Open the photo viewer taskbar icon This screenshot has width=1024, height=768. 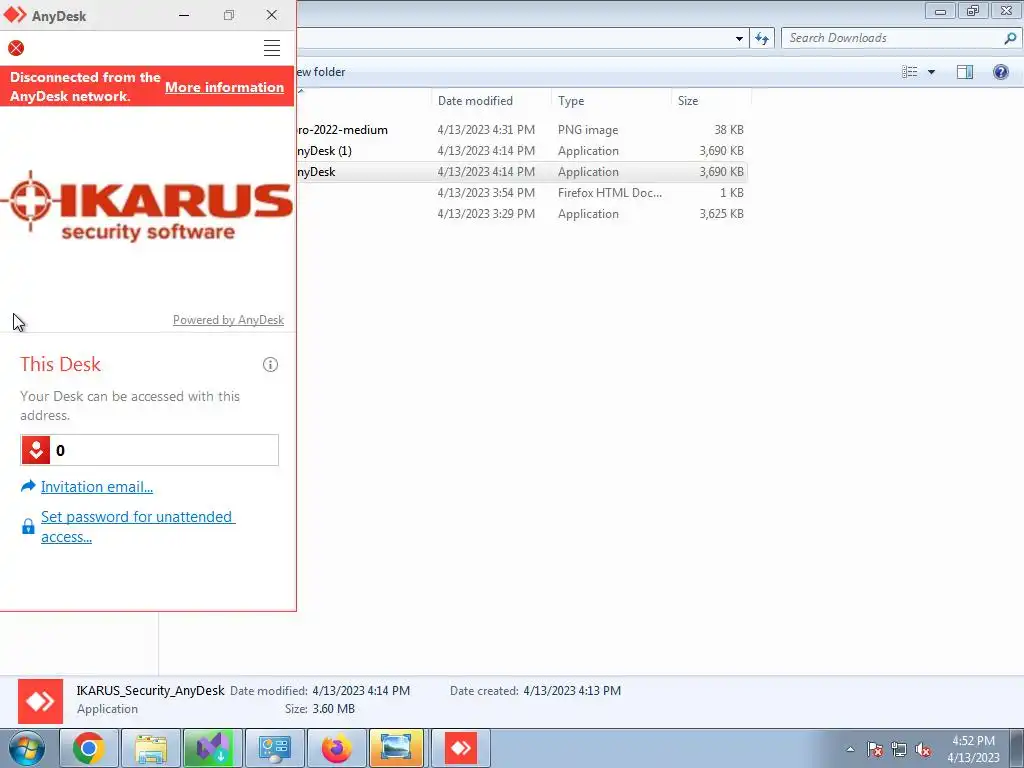pyautogui.click(x=397, y=748)
